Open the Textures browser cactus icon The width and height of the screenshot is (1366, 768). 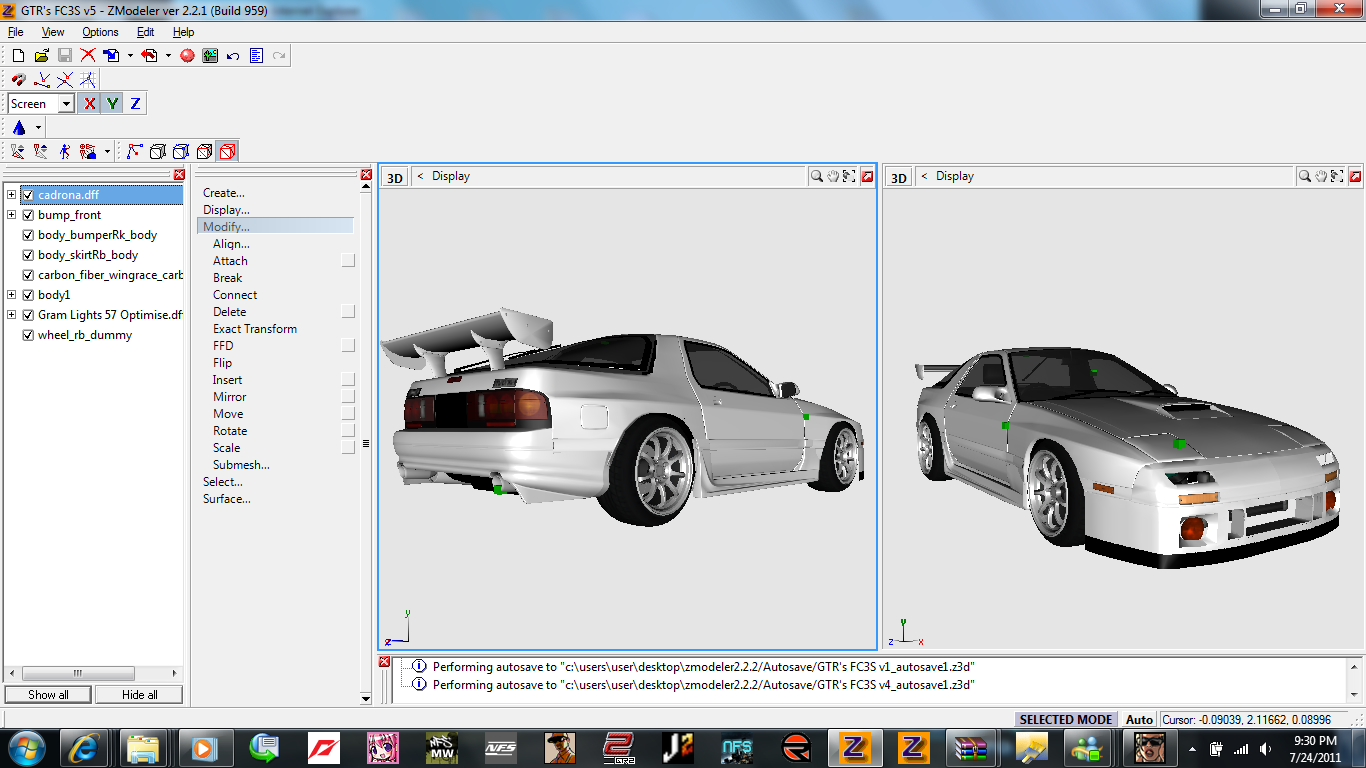click(x=210, y=56)
